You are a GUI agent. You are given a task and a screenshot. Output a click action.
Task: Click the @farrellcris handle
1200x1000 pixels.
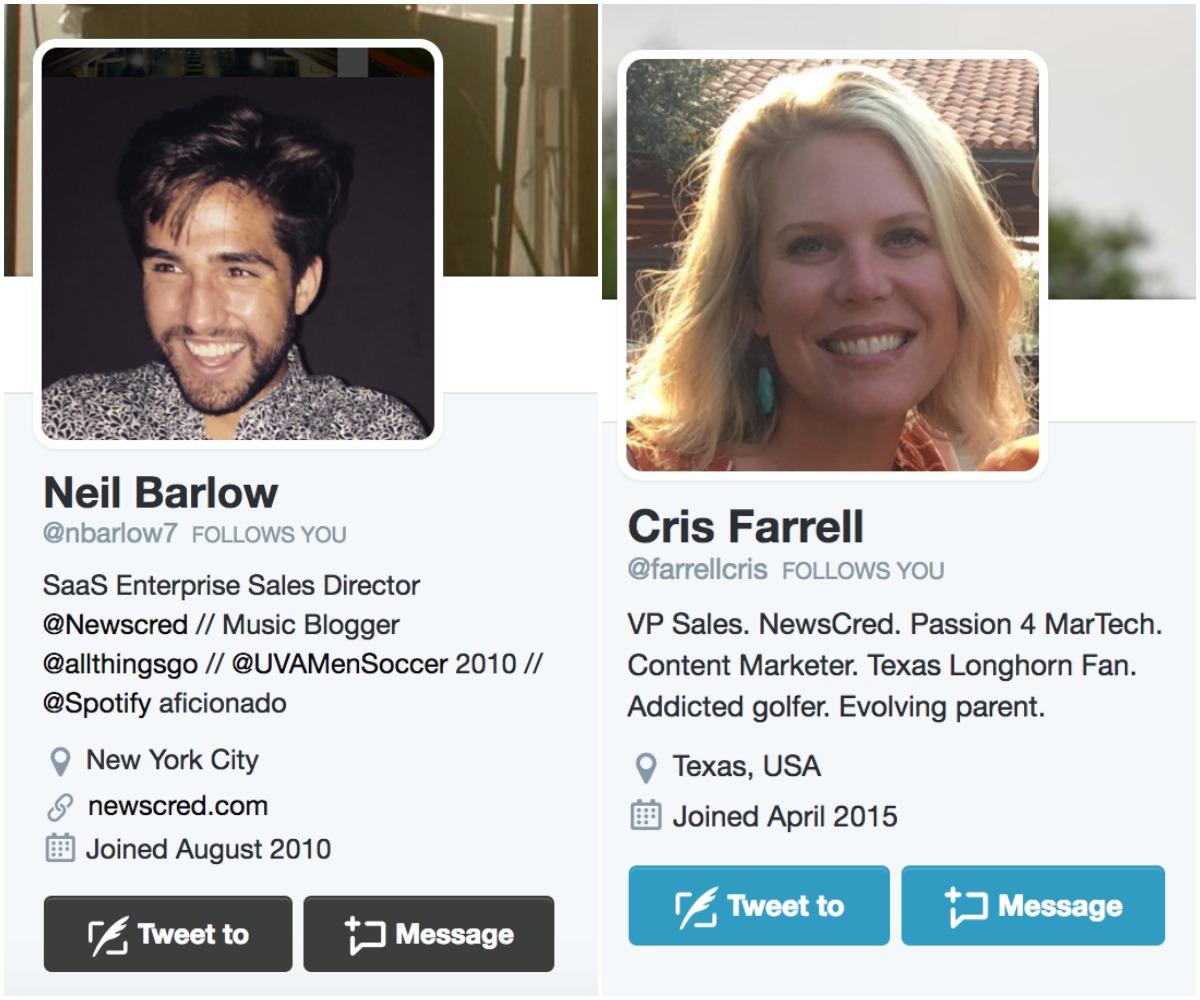698,570
